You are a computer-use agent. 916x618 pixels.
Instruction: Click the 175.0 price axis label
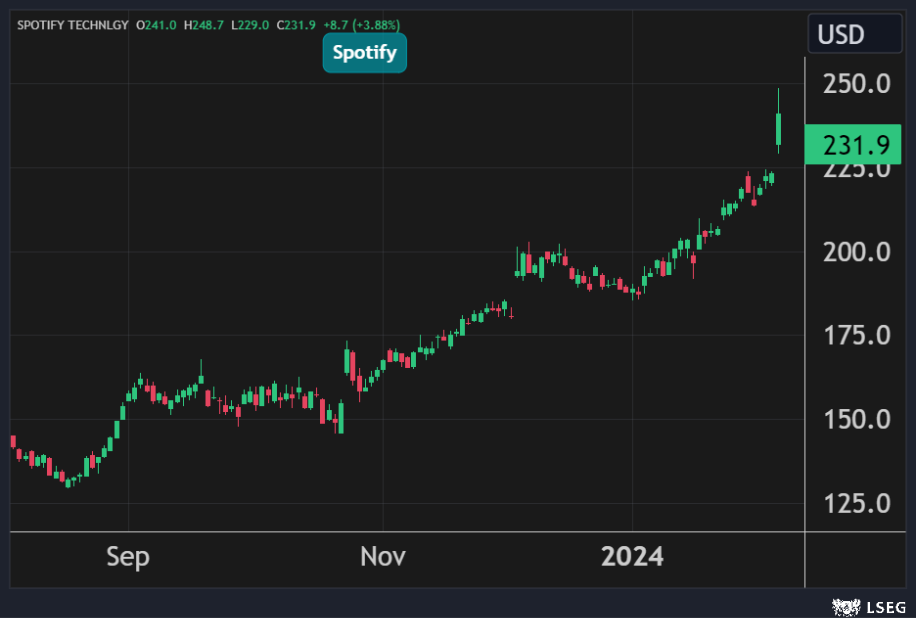tap(855, 335)
